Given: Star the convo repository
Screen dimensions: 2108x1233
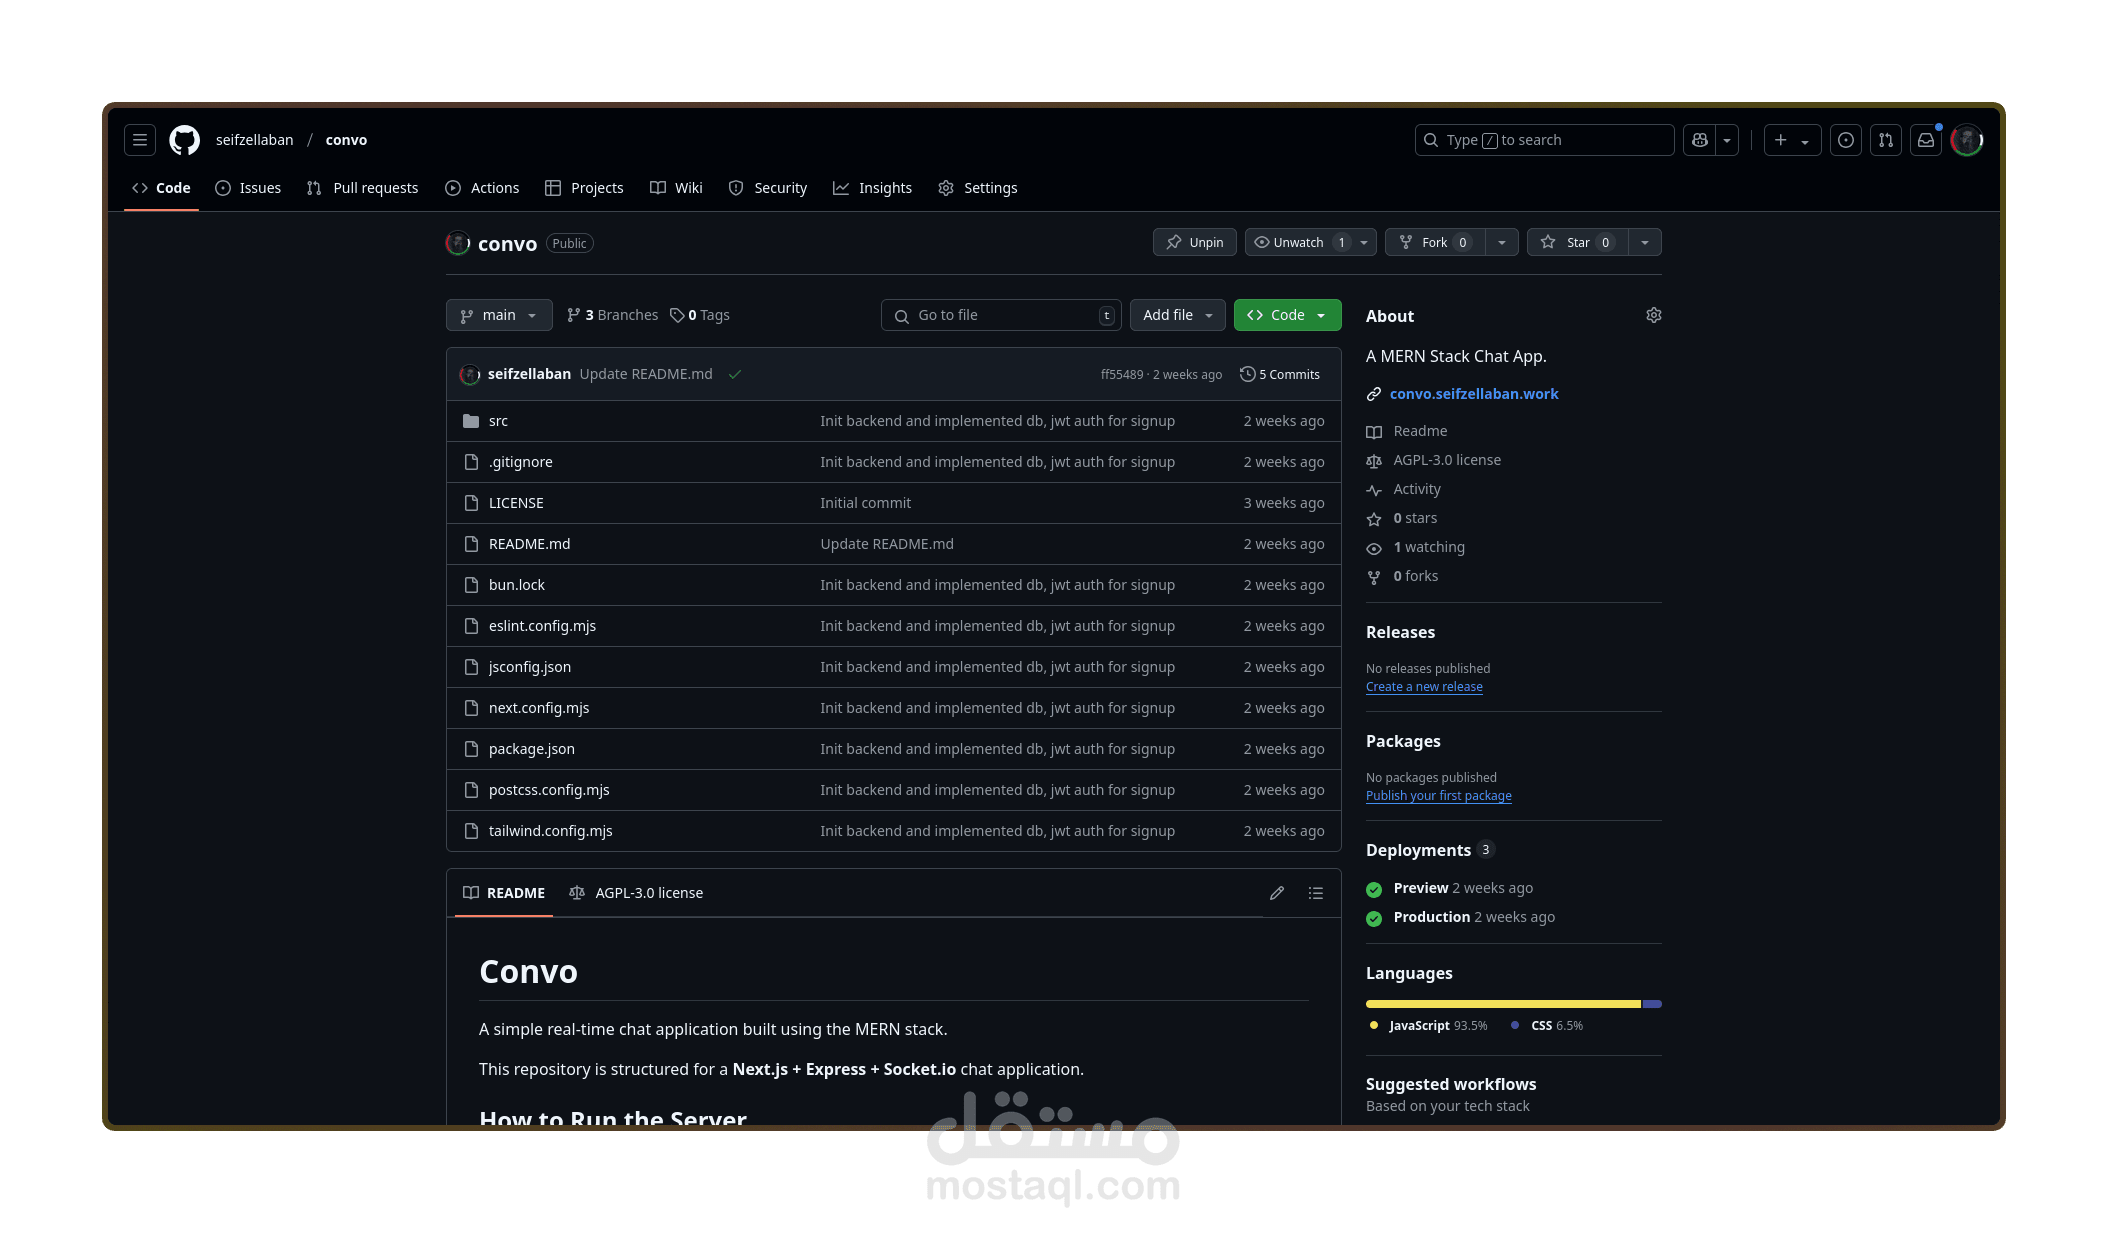Looking at the screenshot, I should [x=1578, y=242].
